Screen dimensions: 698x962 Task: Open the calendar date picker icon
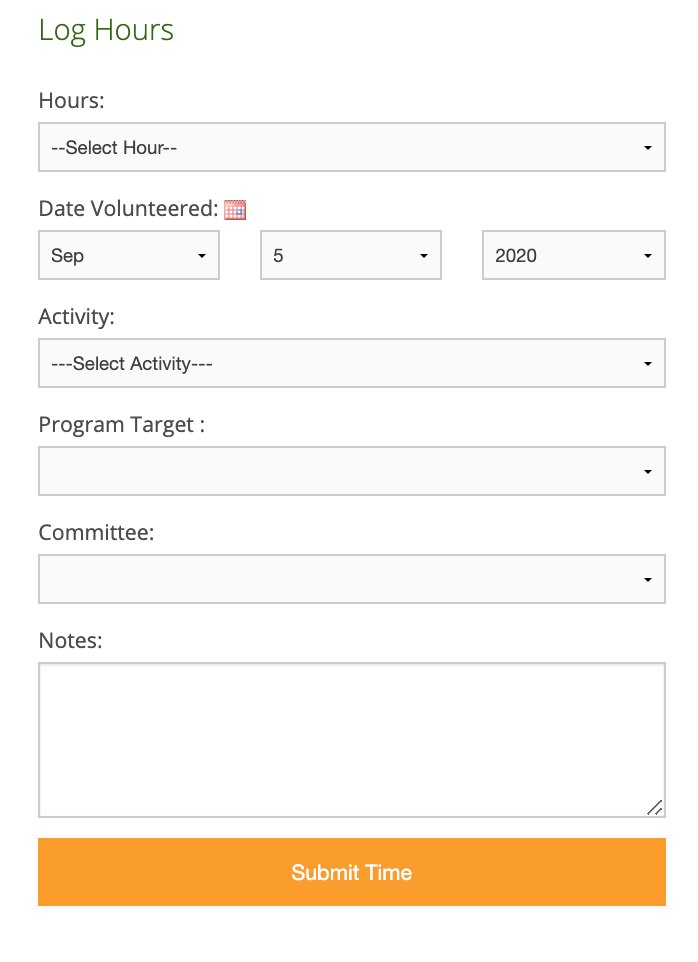tap(235, 210)
